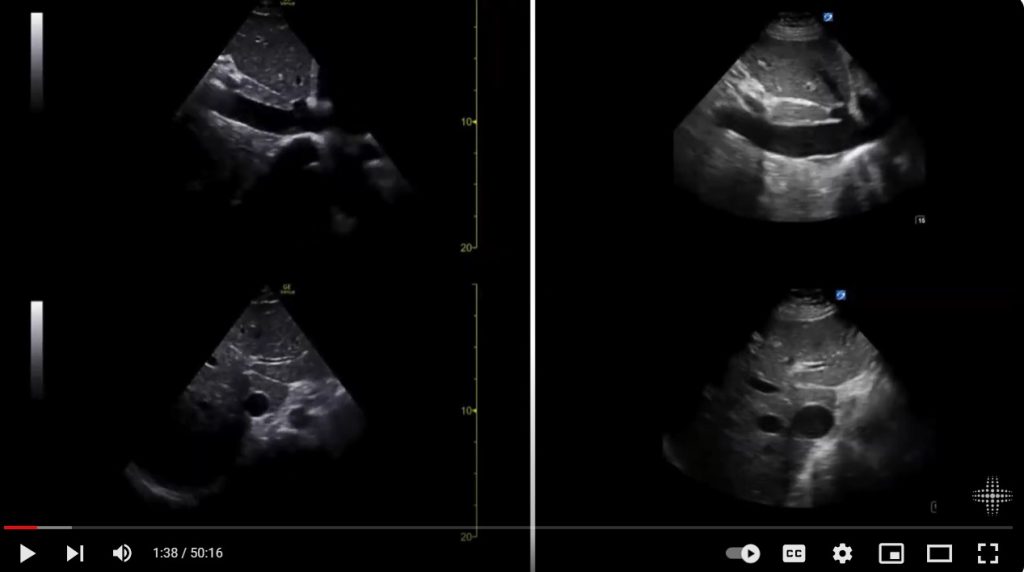Enable theater mode view
The height and width of the screenshot is (572, 1024).
[939, 553]
